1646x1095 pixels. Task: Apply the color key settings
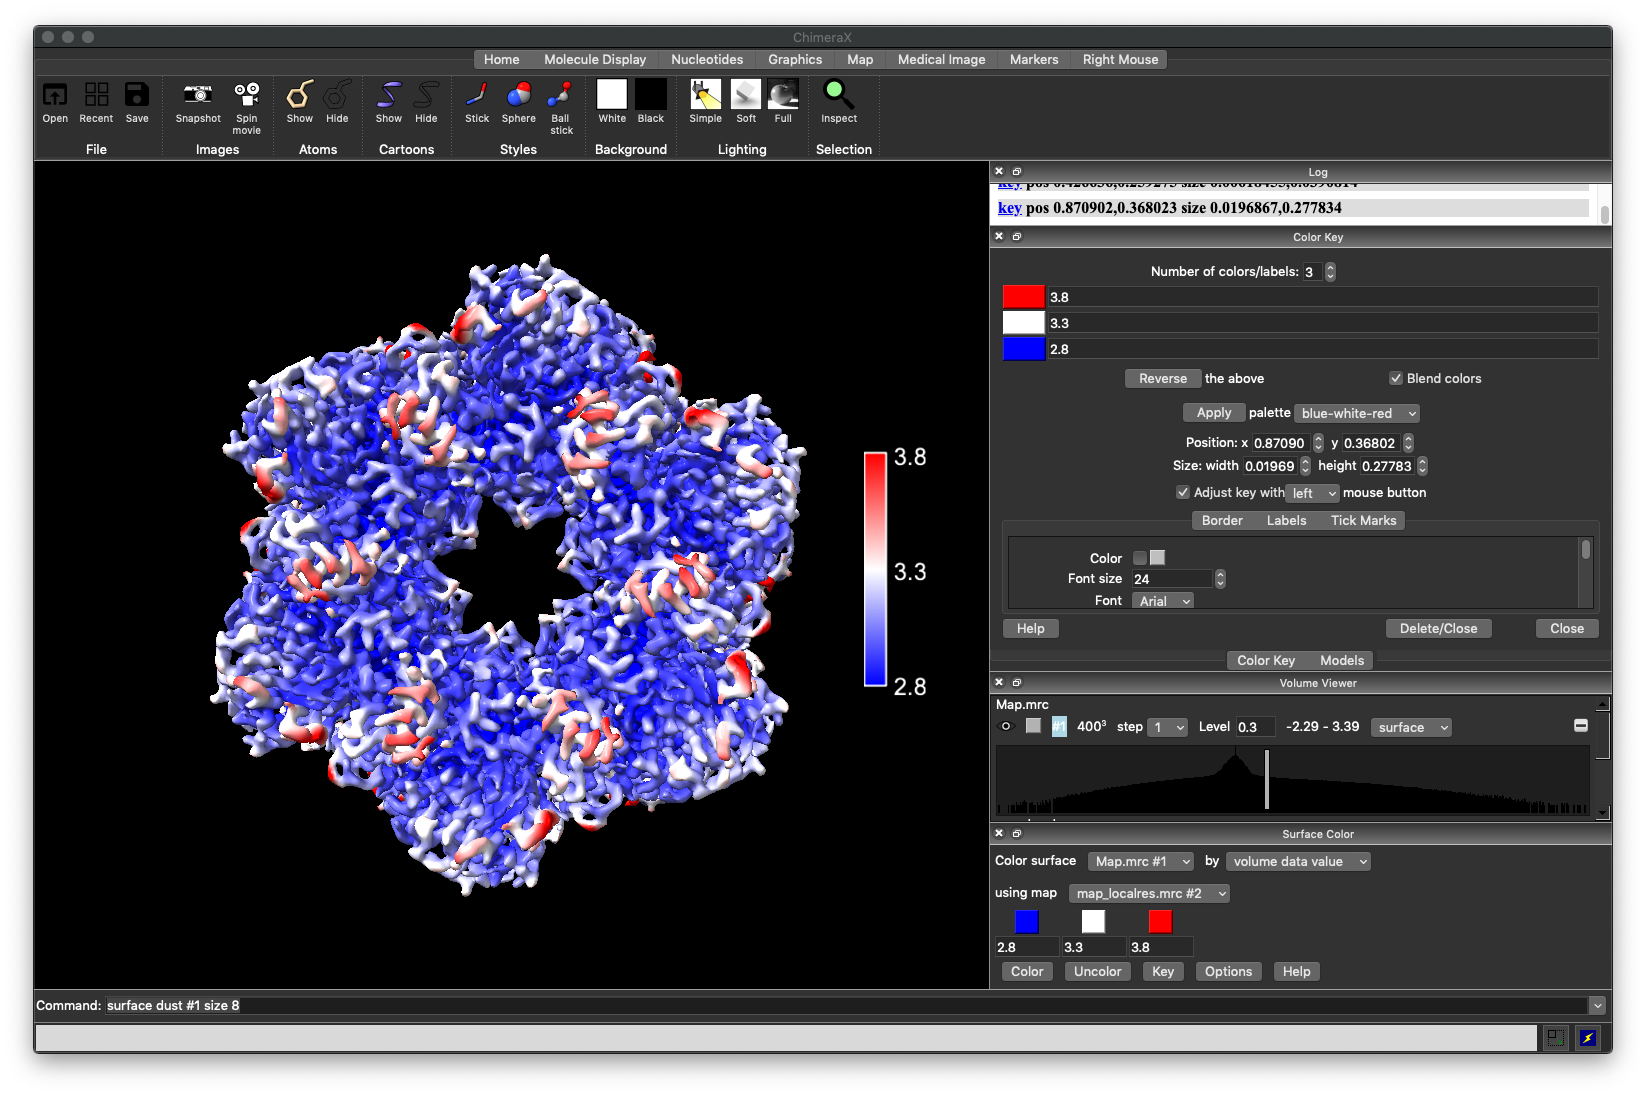(x=1213, y=412)
